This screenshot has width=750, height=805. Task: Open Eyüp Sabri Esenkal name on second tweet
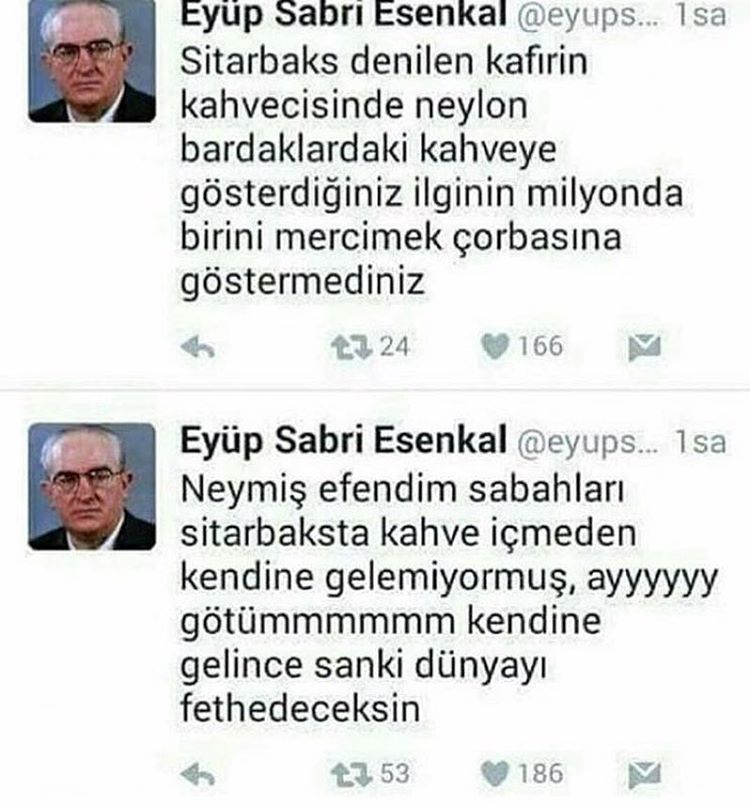point(343,441)
